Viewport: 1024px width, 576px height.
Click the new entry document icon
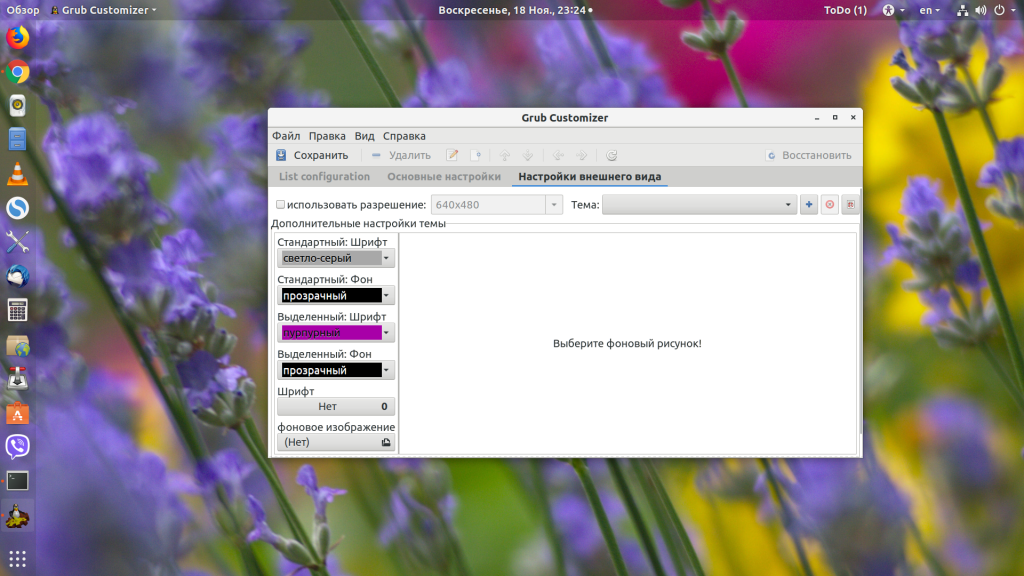click(477, 155)
